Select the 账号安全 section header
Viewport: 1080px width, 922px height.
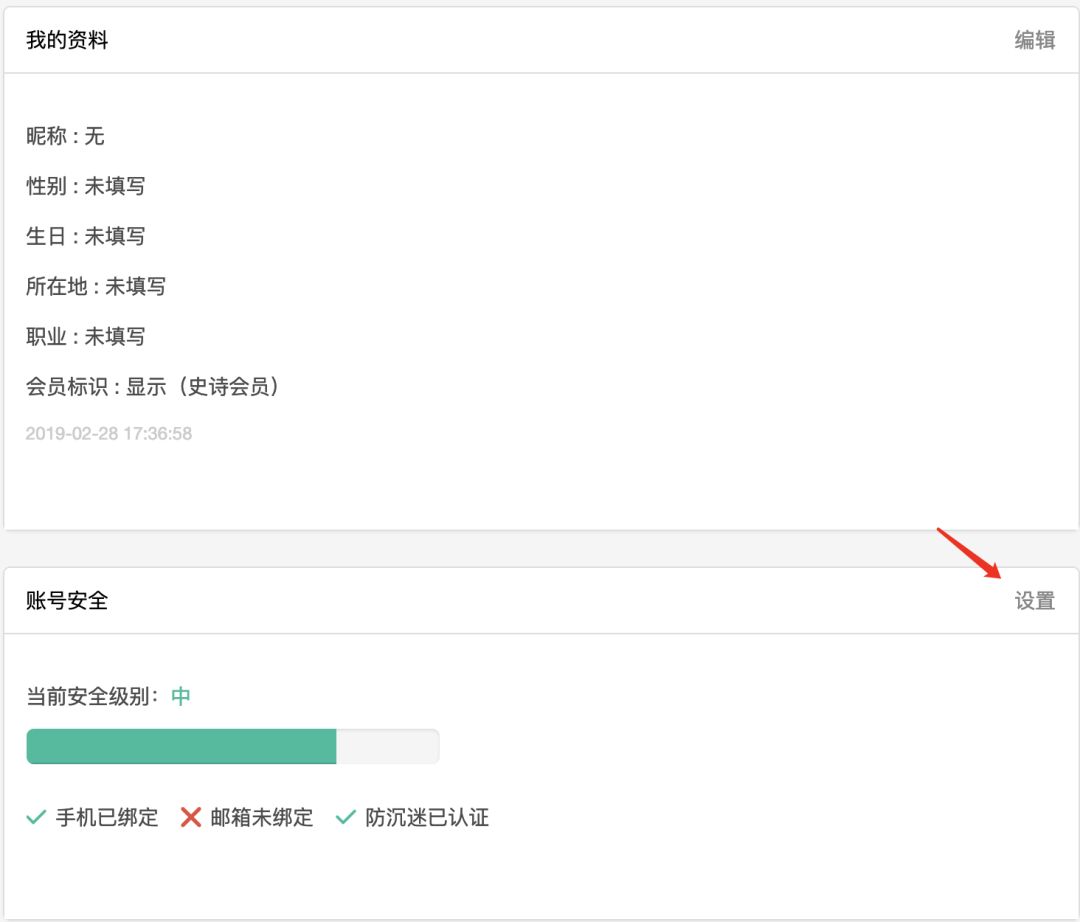(x=67, y=601)
